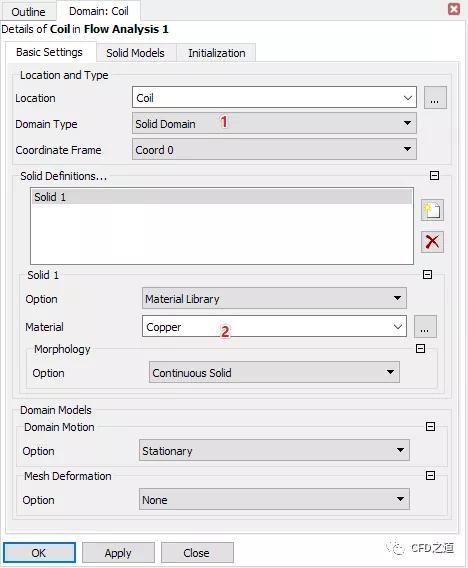Confirm settings with OK button
Viewport: 468px width, 568px height.
[39, 553]
